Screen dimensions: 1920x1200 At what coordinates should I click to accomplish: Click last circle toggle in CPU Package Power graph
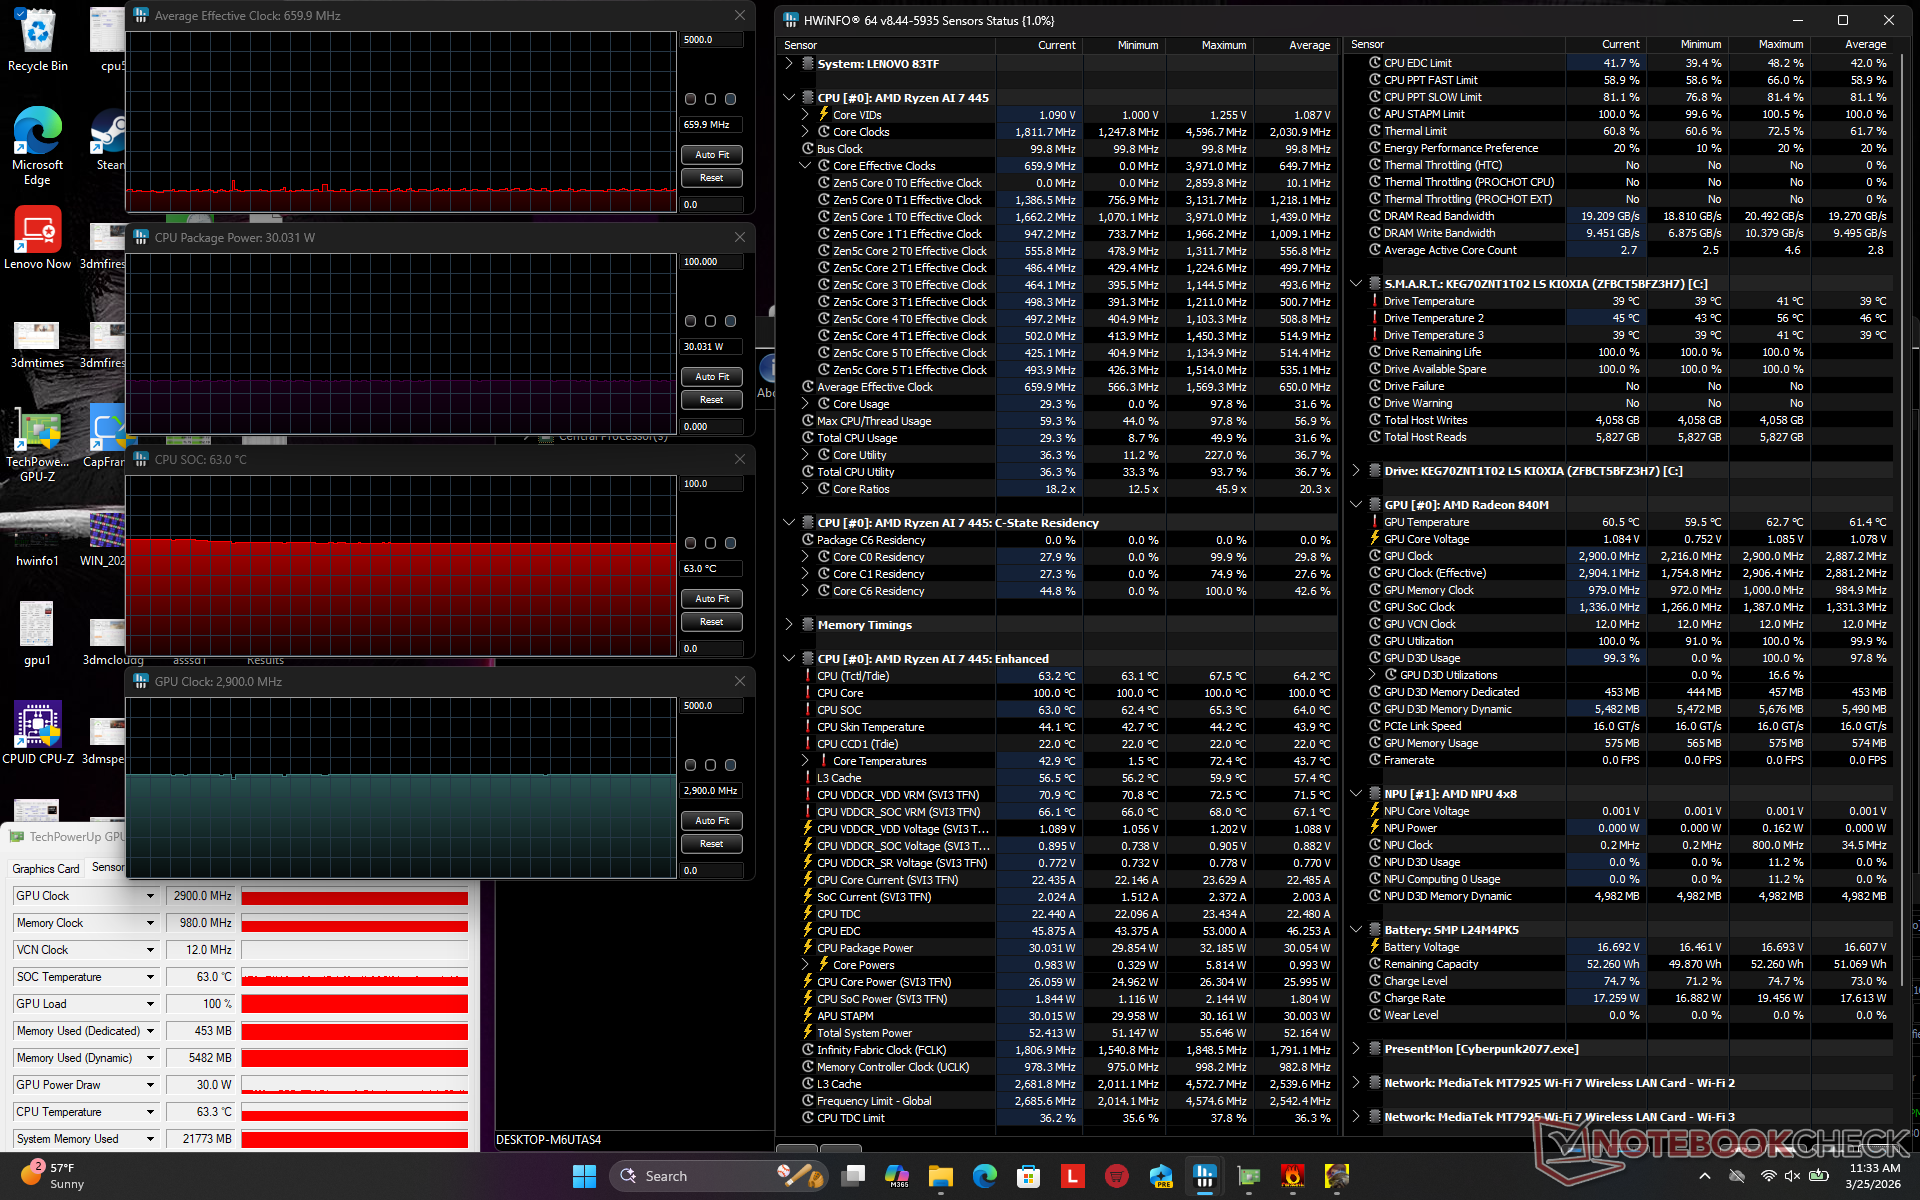click(x=730, y=321)
